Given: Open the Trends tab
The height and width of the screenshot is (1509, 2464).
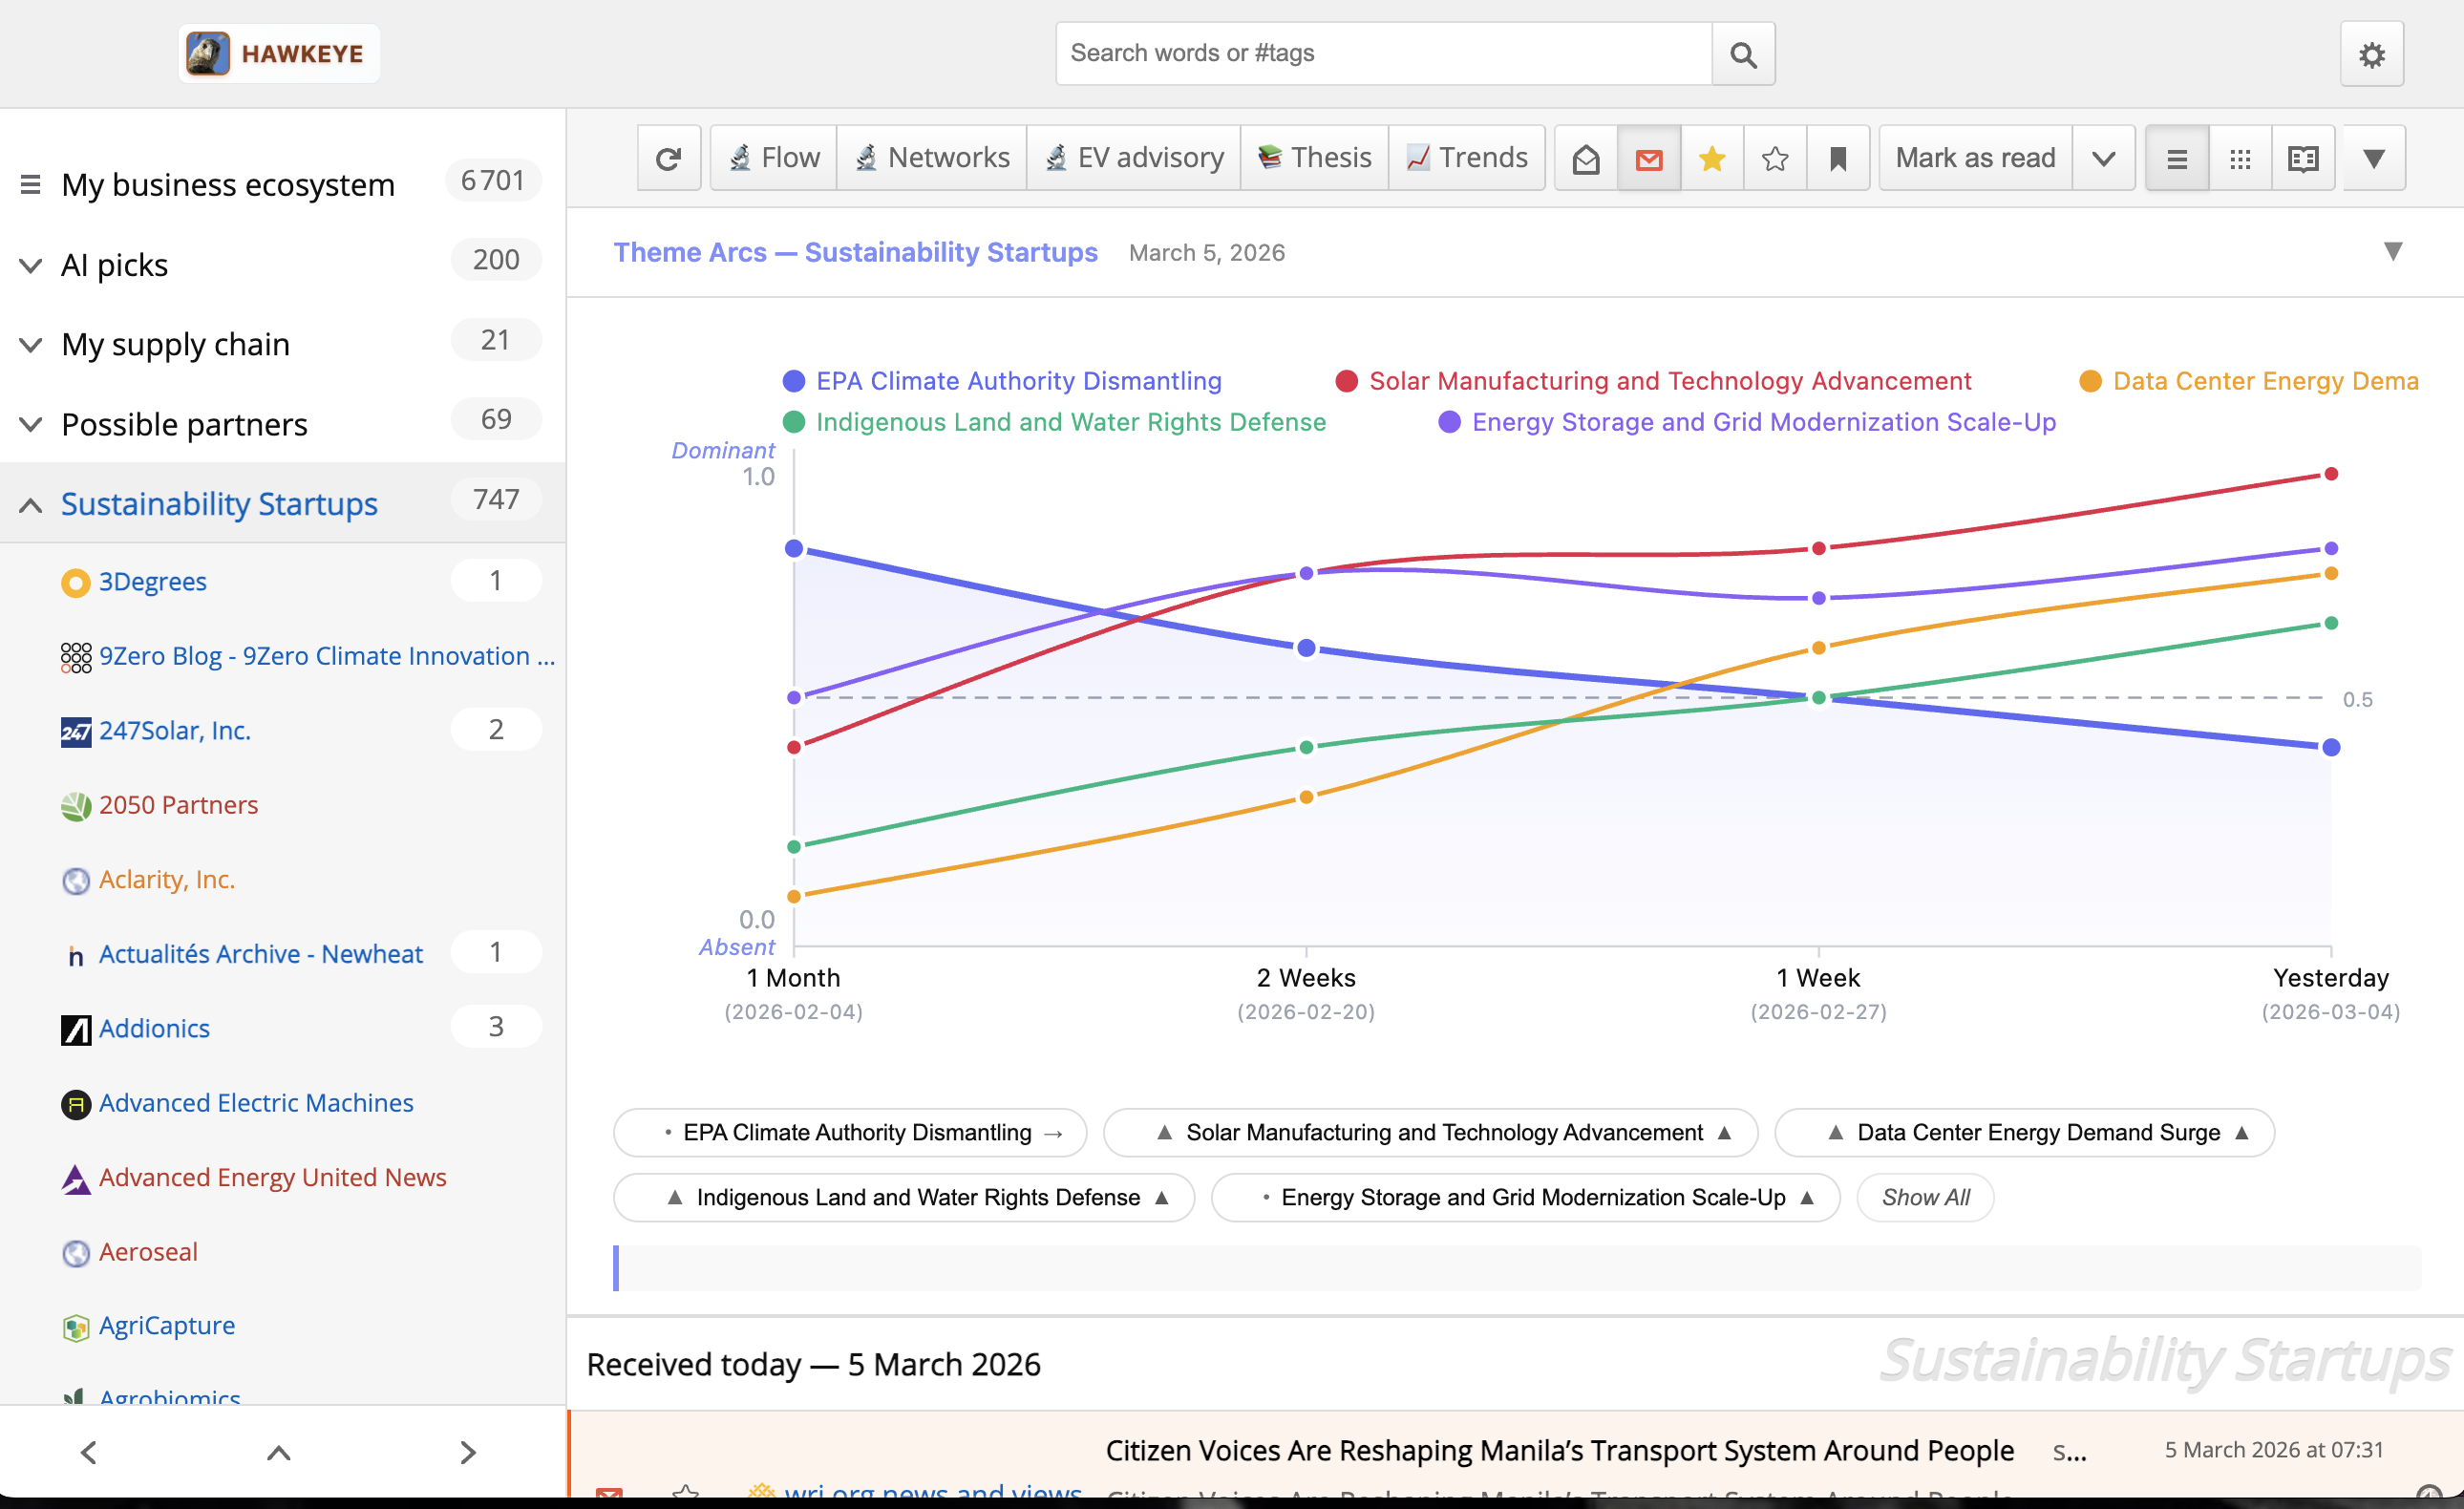Looking at the screenshot, I should click(1466, 158).
